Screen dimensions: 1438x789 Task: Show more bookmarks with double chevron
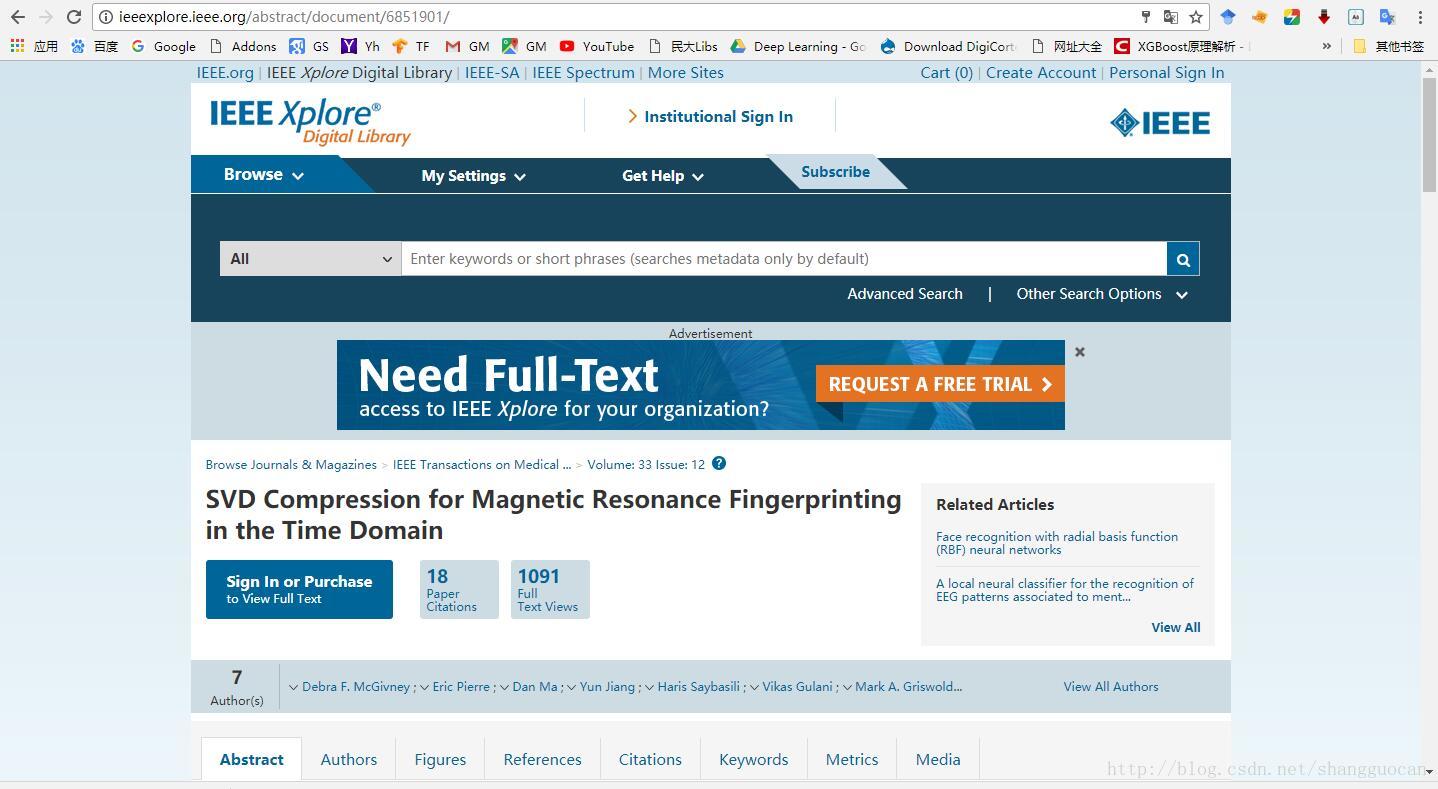[x=1327, y=46]
